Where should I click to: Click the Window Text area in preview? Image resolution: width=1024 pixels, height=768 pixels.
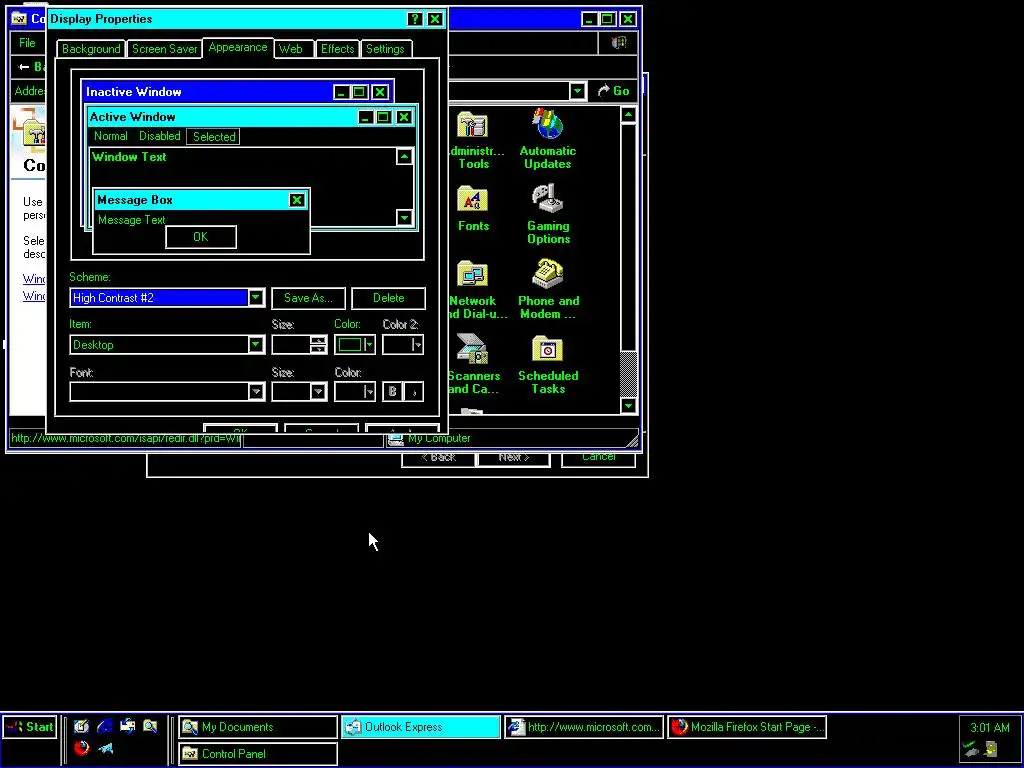[129, 157]
